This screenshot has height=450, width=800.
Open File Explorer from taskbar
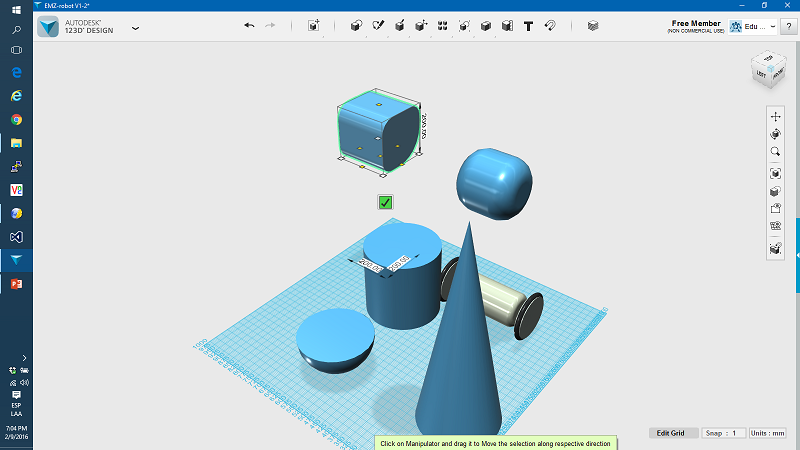click(x=16, y=143)
